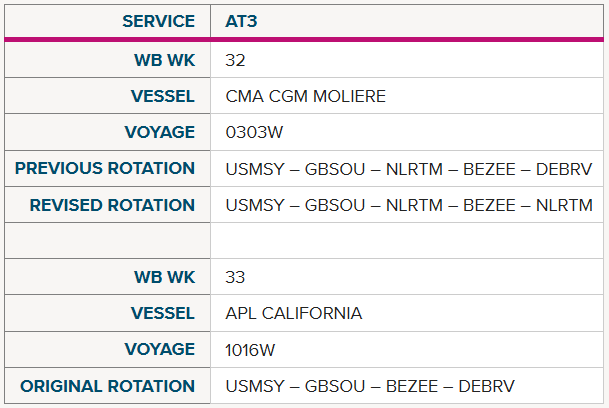Click the SERVICE header cell
Image resolution: width=609 pixels, height=408 pixels.
(108, 21)
